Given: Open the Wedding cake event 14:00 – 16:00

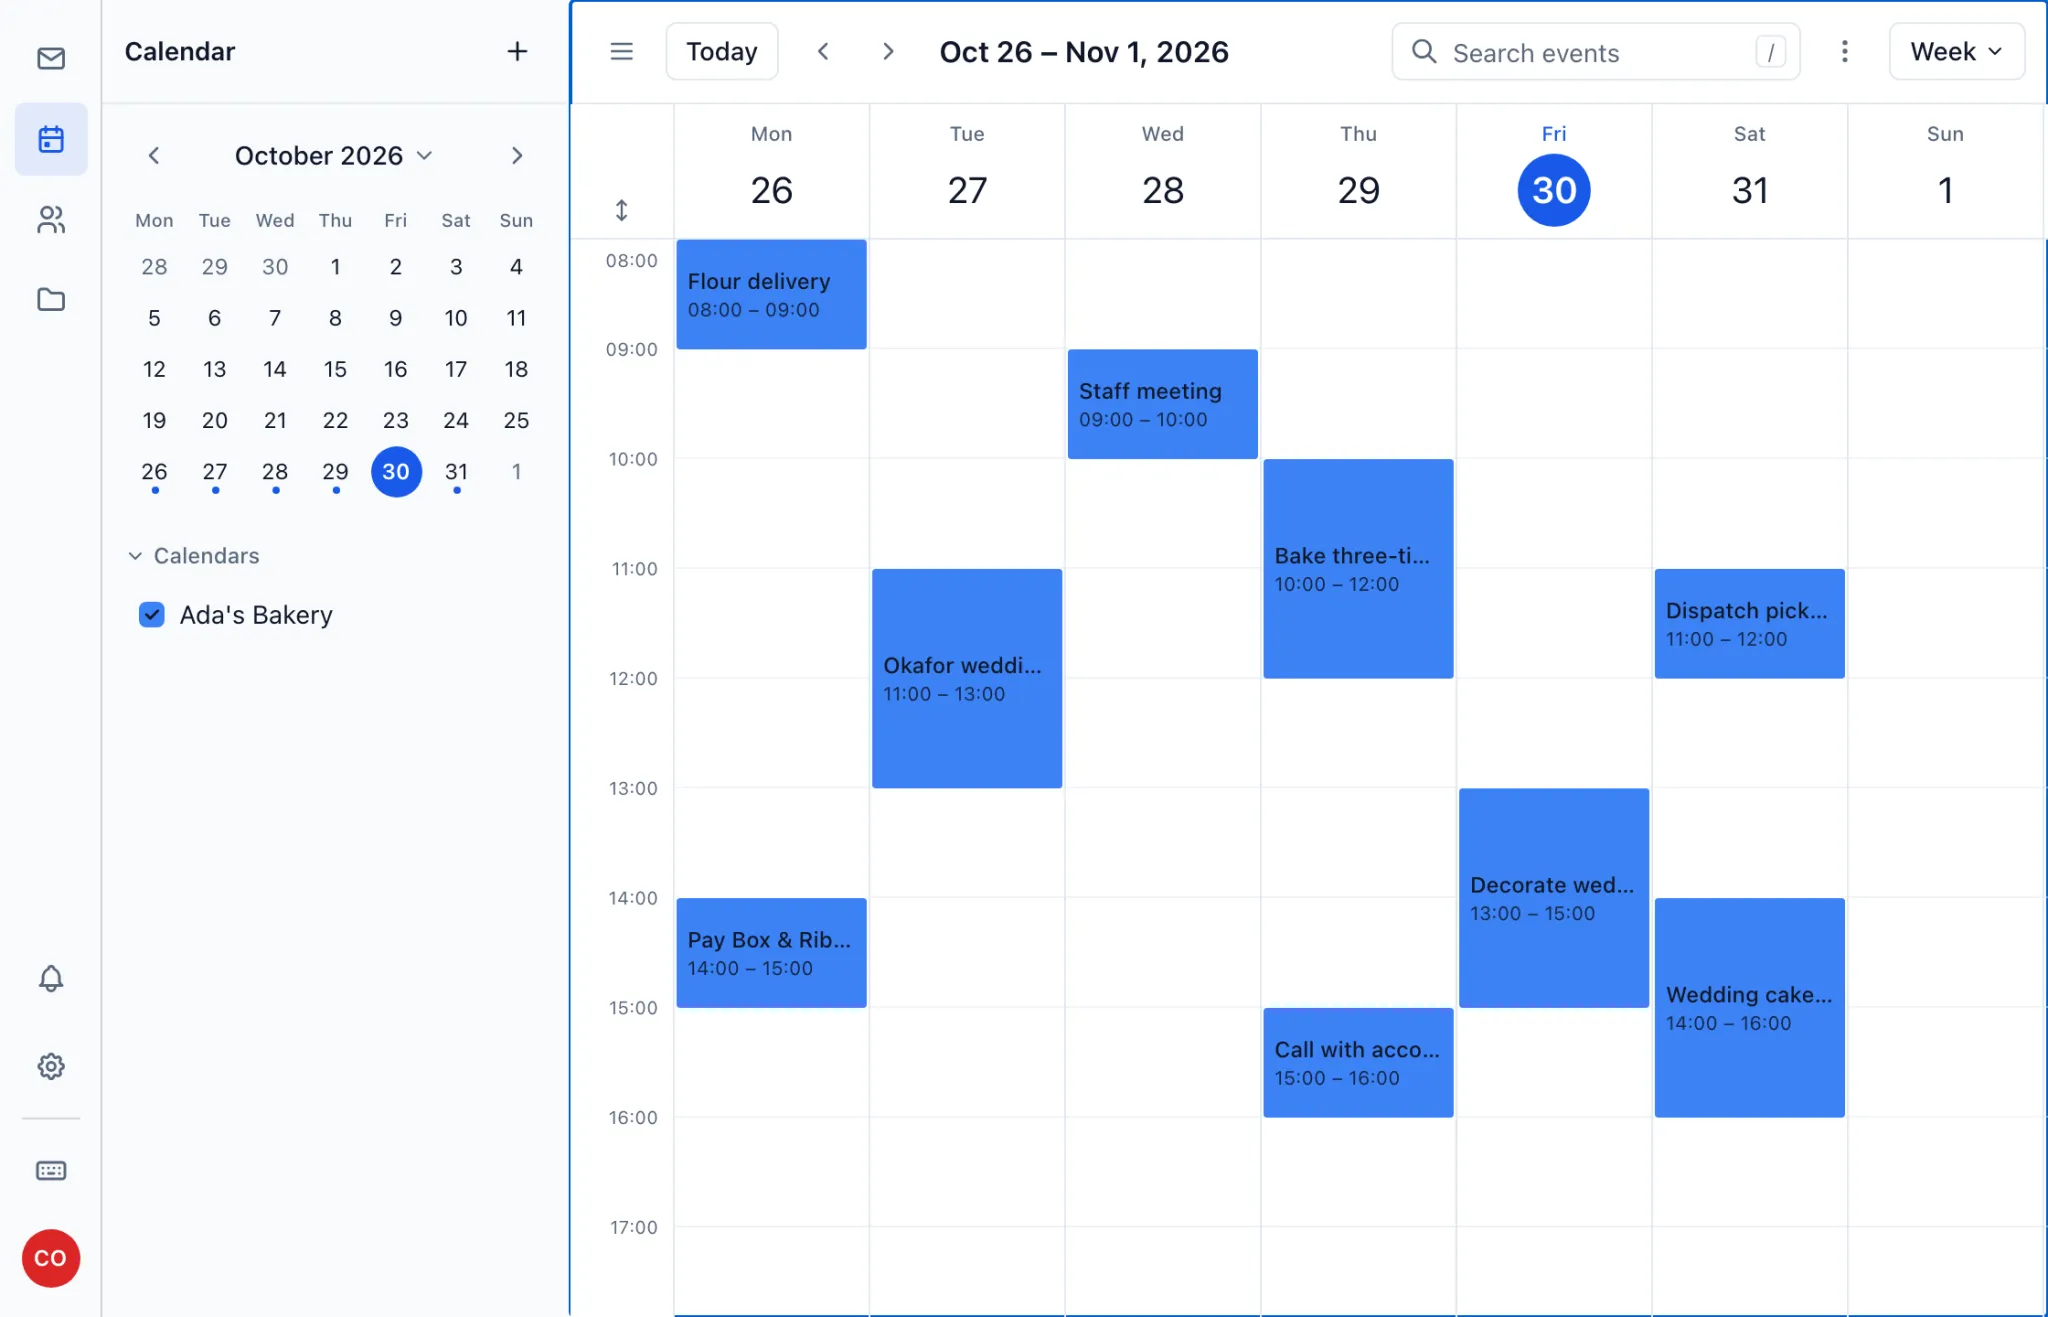Looking at the screenshot, I should [1749, 1008].
